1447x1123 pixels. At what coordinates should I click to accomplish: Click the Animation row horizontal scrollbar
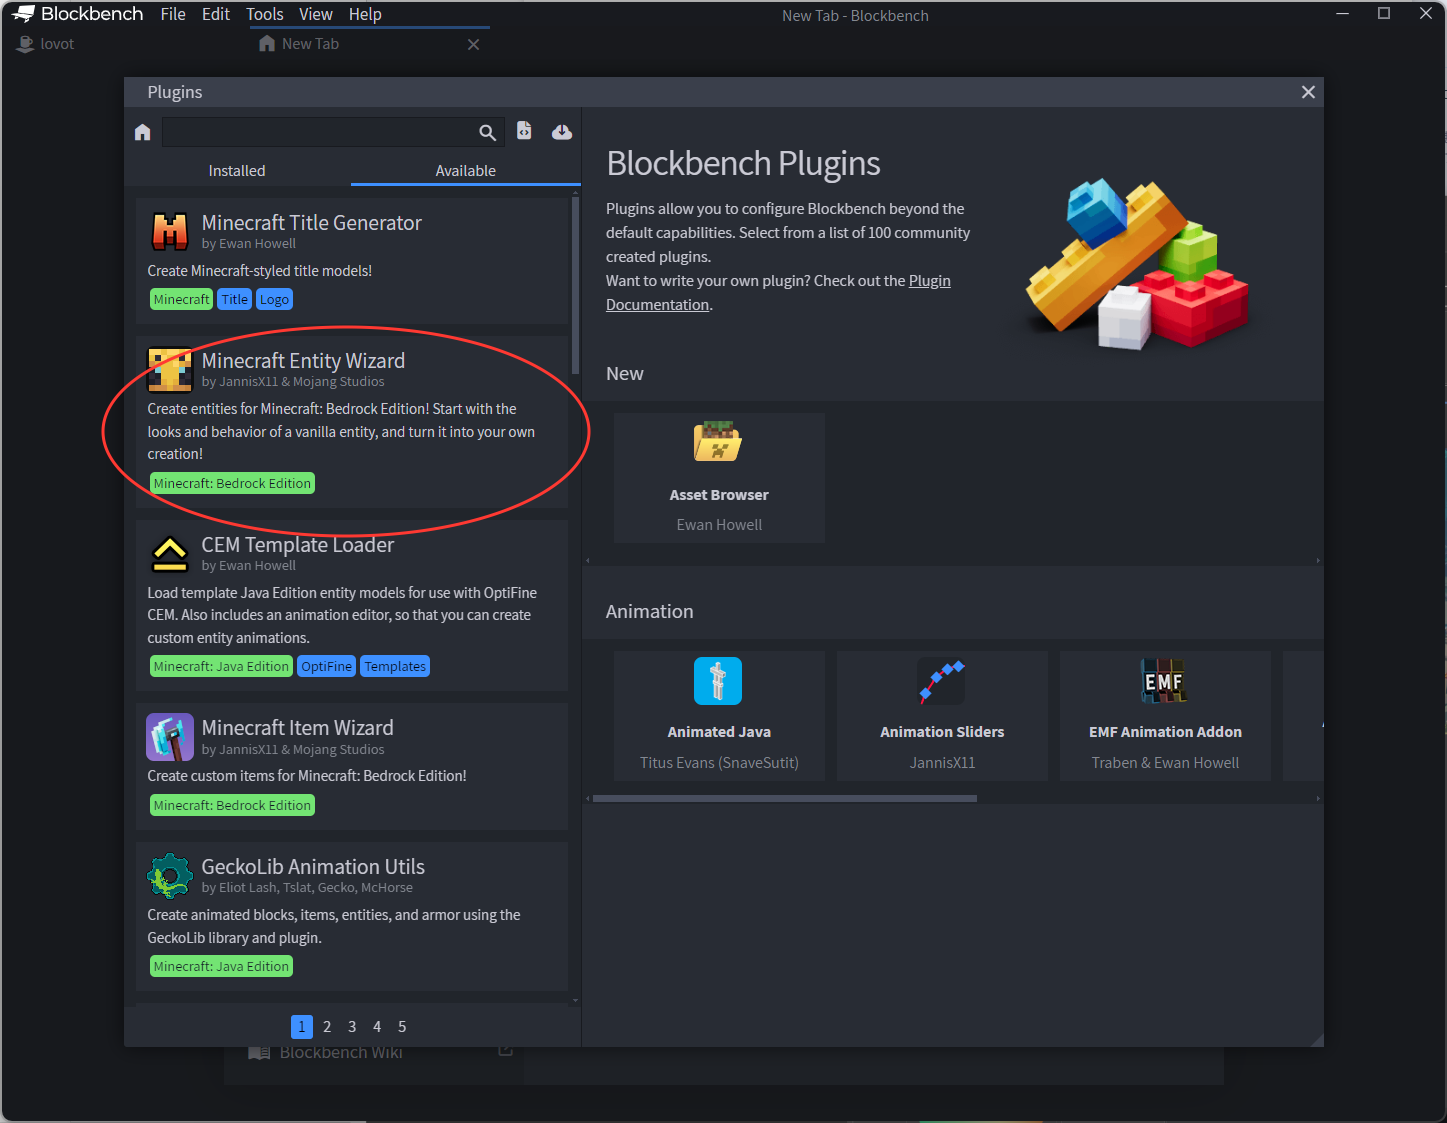785,798
